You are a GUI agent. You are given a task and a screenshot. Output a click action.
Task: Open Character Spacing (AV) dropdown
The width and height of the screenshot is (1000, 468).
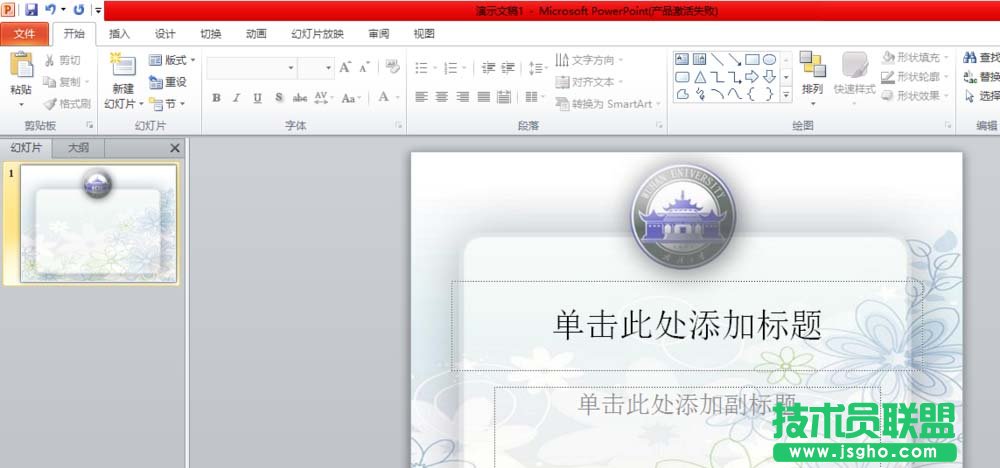(x=323, y=98)
